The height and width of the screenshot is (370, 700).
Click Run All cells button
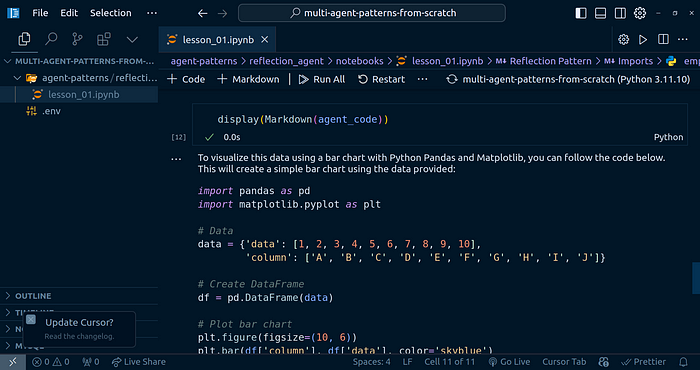322,79
